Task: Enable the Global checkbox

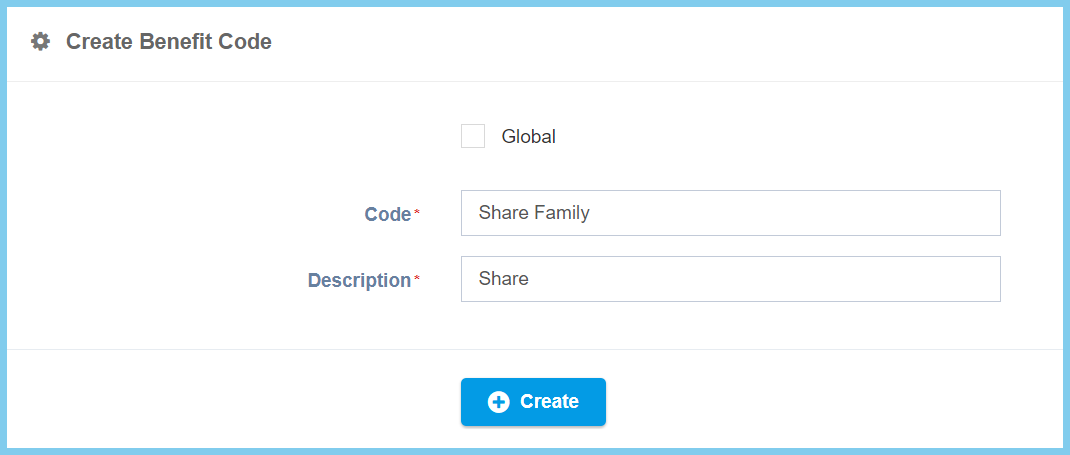Action: point(473,137)
